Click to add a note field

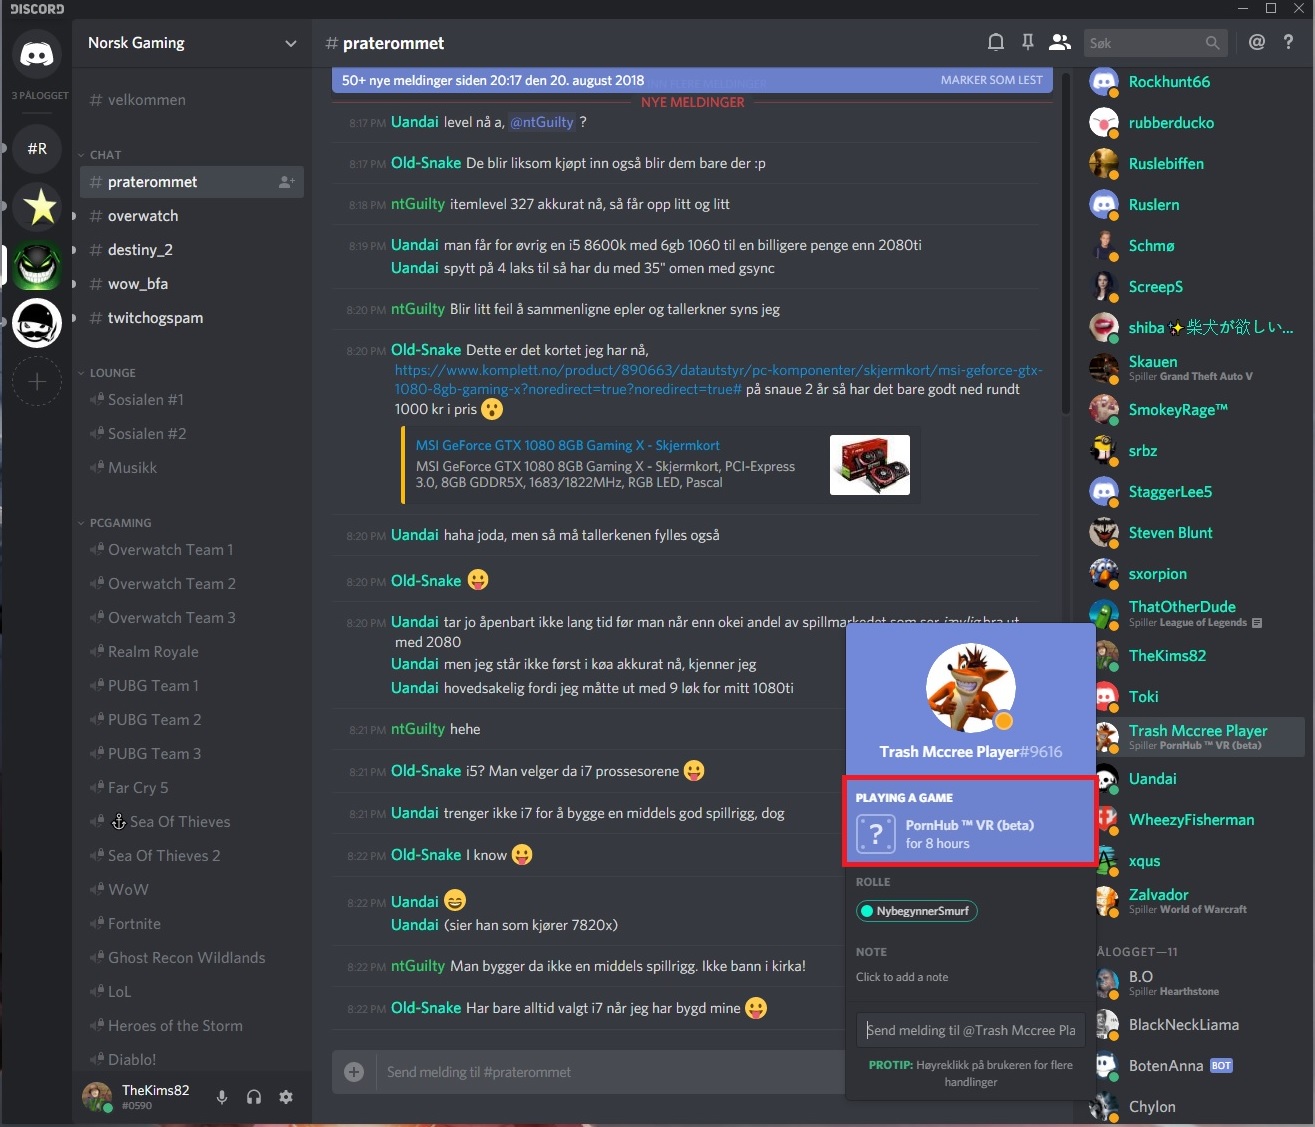[902, 977]
